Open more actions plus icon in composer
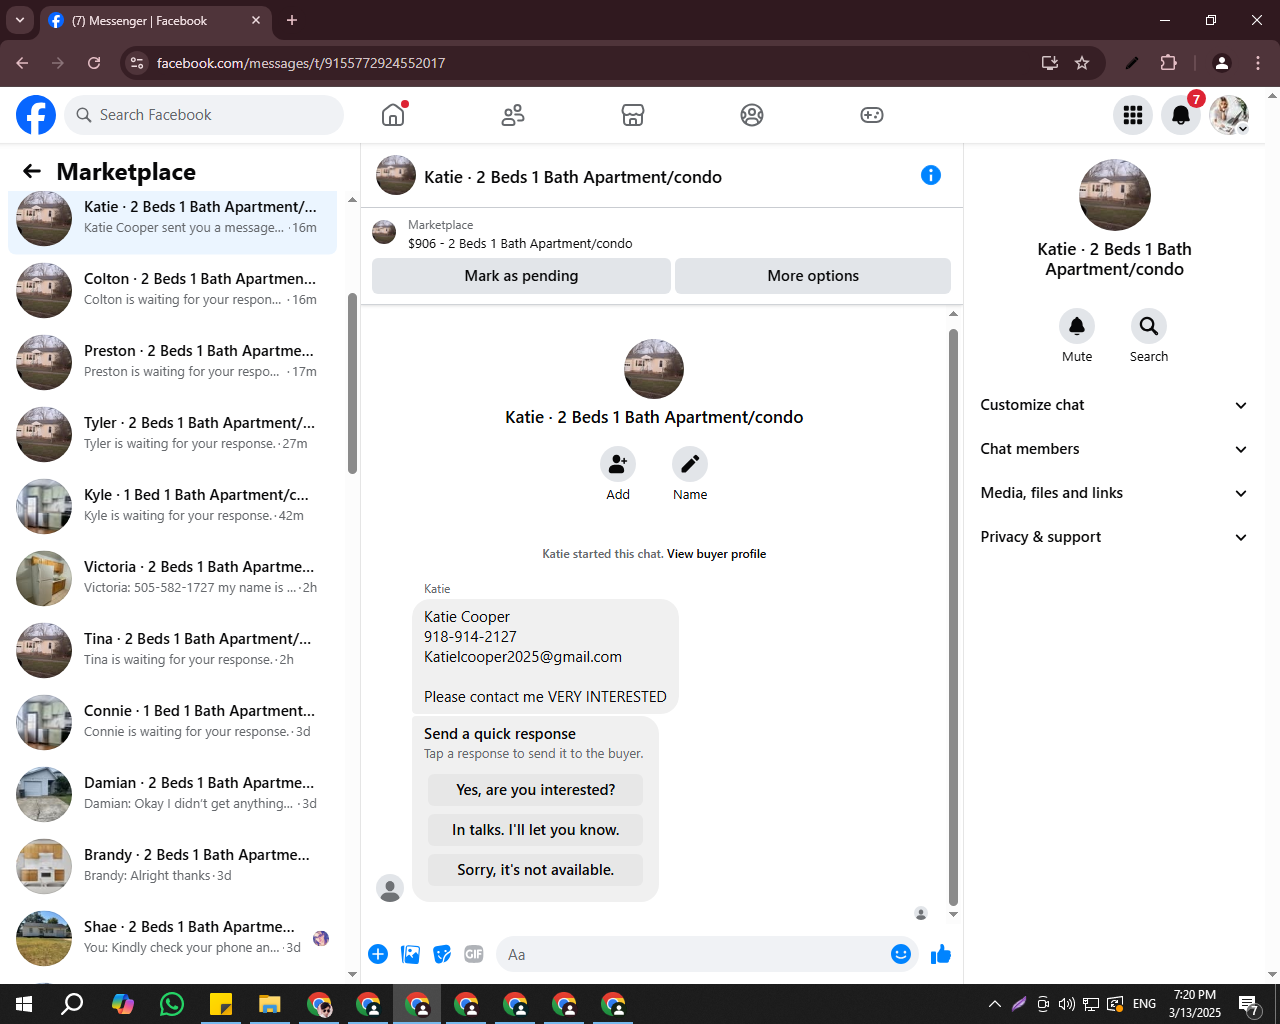1280x1024 pixels. tap(378, 954)
